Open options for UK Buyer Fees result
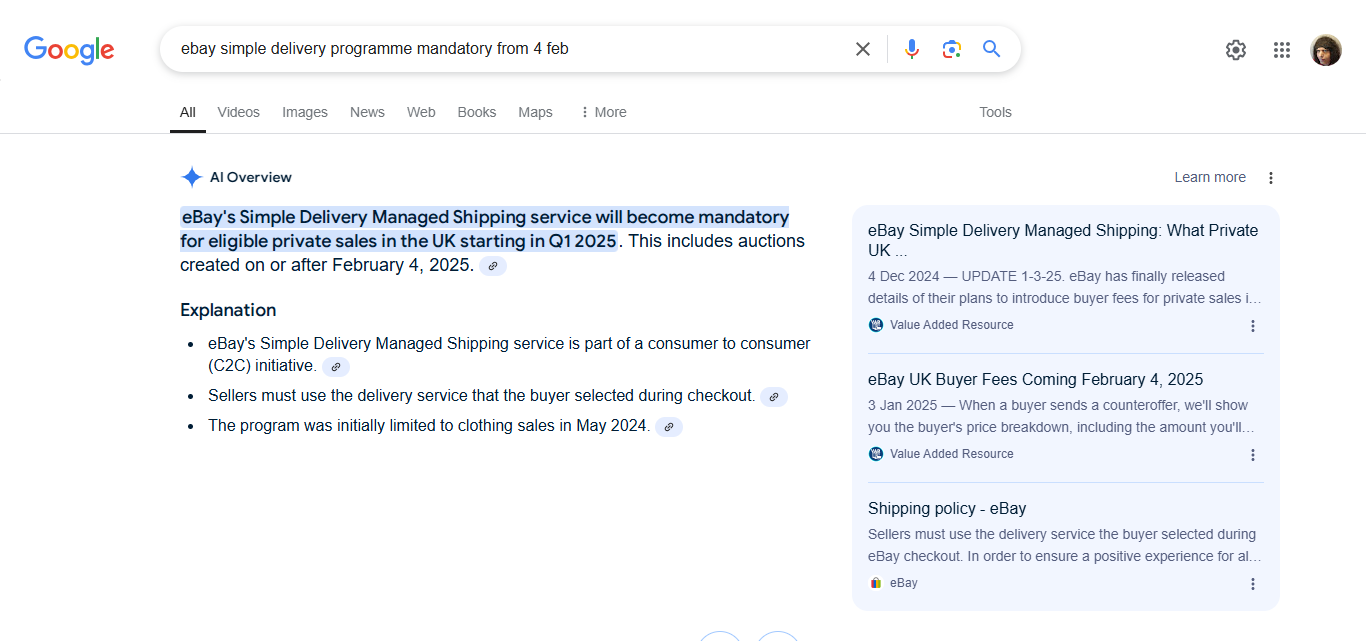Image resolution: width=1366 pixels, height=641 pixels. click(1253, 455)
